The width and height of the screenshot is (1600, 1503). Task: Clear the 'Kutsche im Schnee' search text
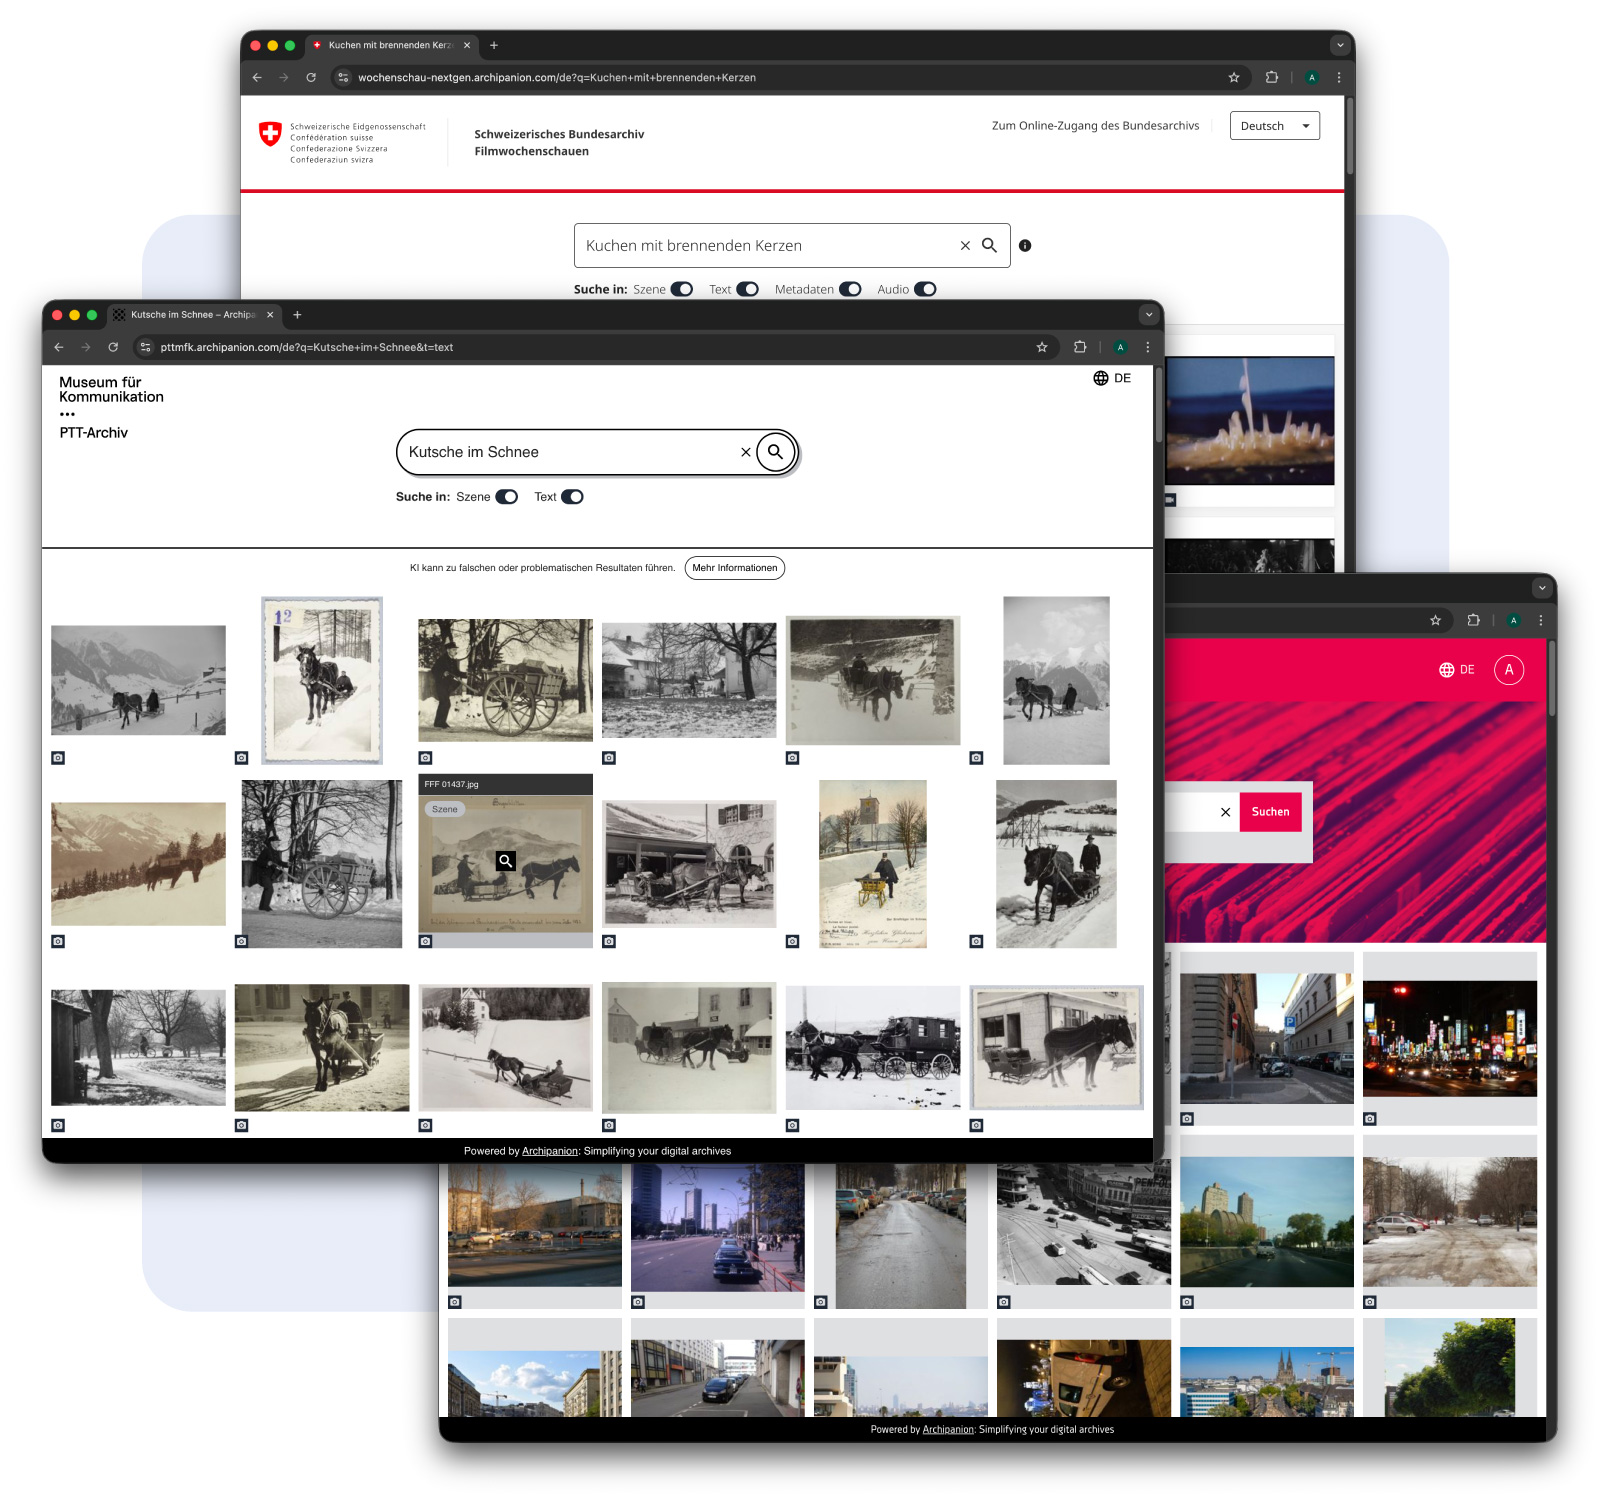coord(745,452)
